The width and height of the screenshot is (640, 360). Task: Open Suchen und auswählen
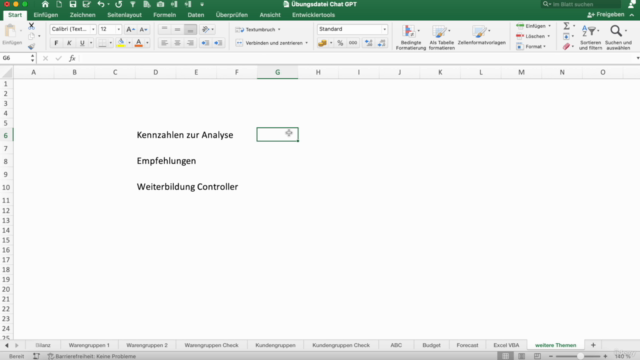point(618,37)
